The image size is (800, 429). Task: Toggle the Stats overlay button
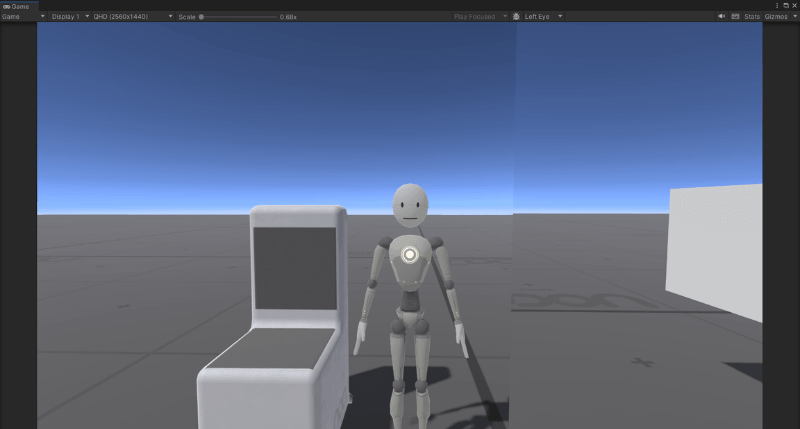coord(752,16)
